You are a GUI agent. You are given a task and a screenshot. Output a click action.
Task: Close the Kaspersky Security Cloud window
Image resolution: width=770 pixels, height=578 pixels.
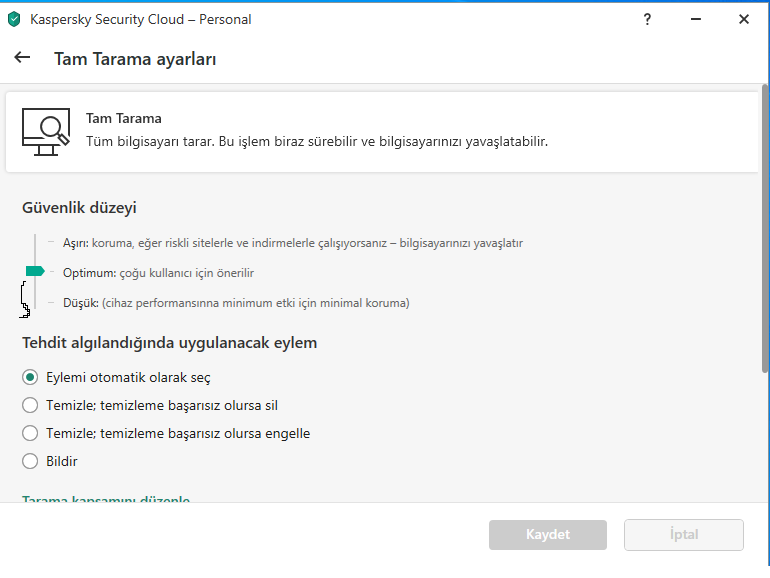pyautogui.click(x=743, y=19)
